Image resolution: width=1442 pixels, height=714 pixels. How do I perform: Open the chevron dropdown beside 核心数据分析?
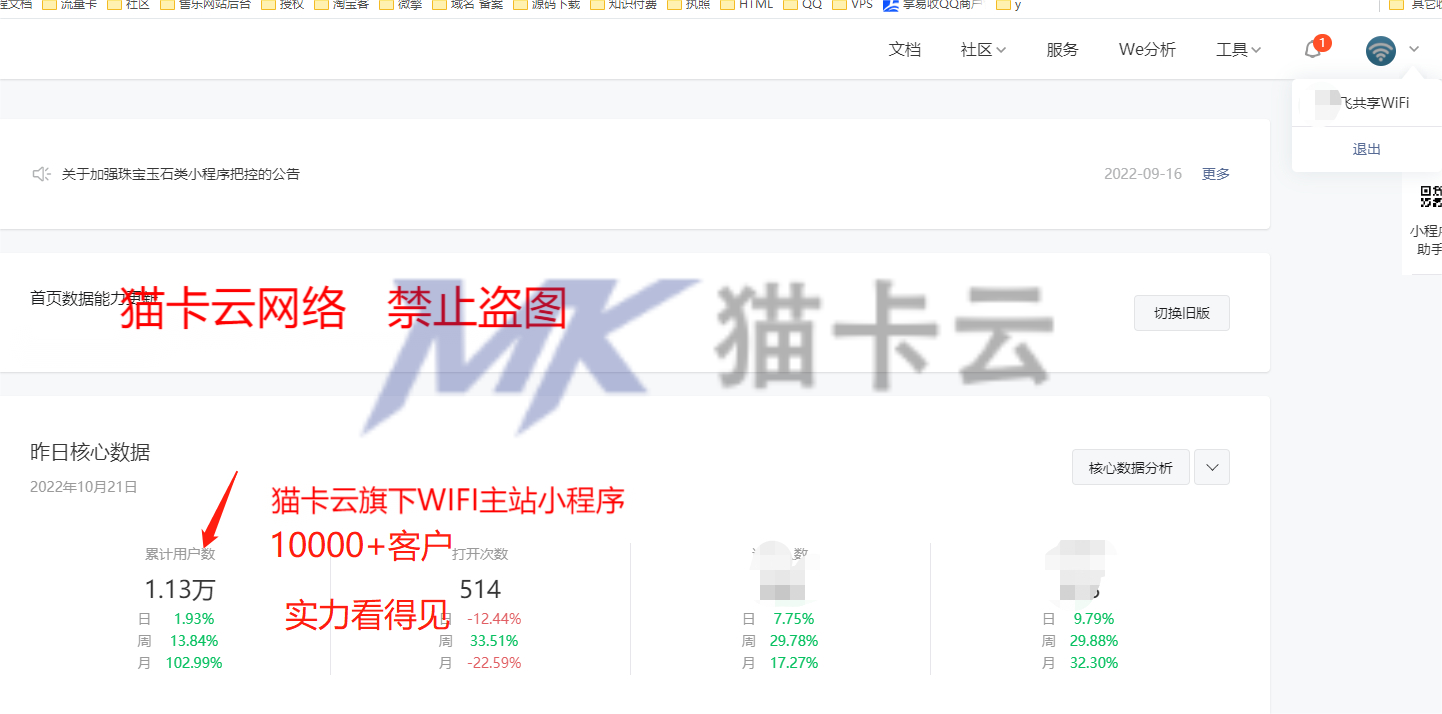1213,467
